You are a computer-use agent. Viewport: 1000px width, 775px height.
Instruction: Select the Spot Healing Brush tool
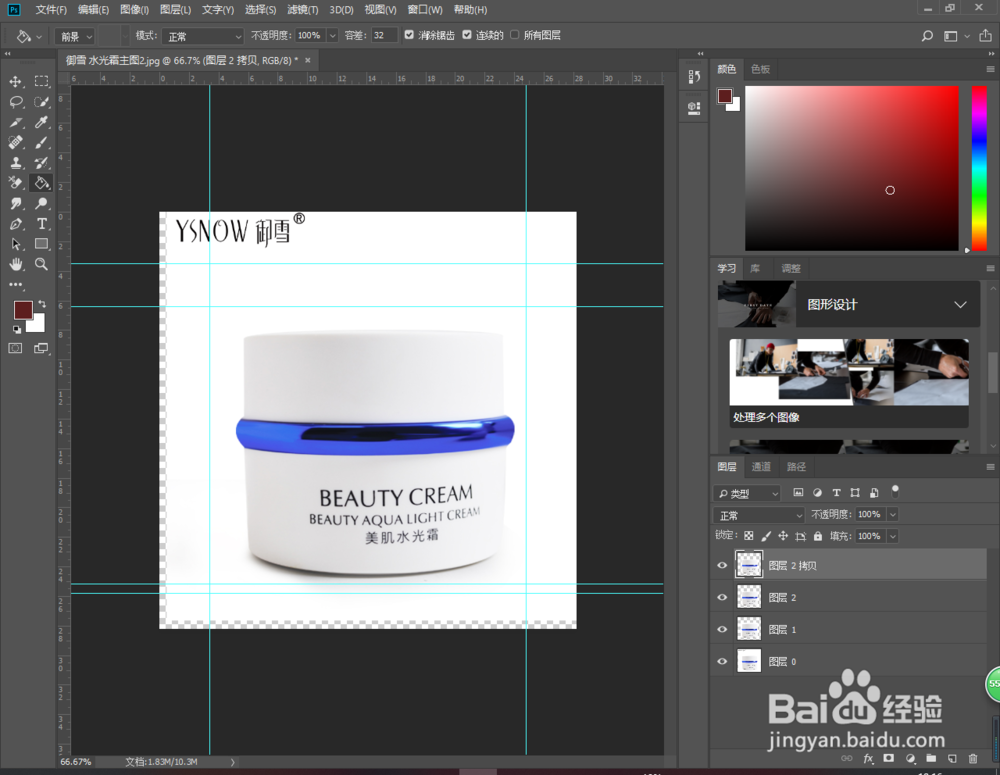(x=16, y=143)
